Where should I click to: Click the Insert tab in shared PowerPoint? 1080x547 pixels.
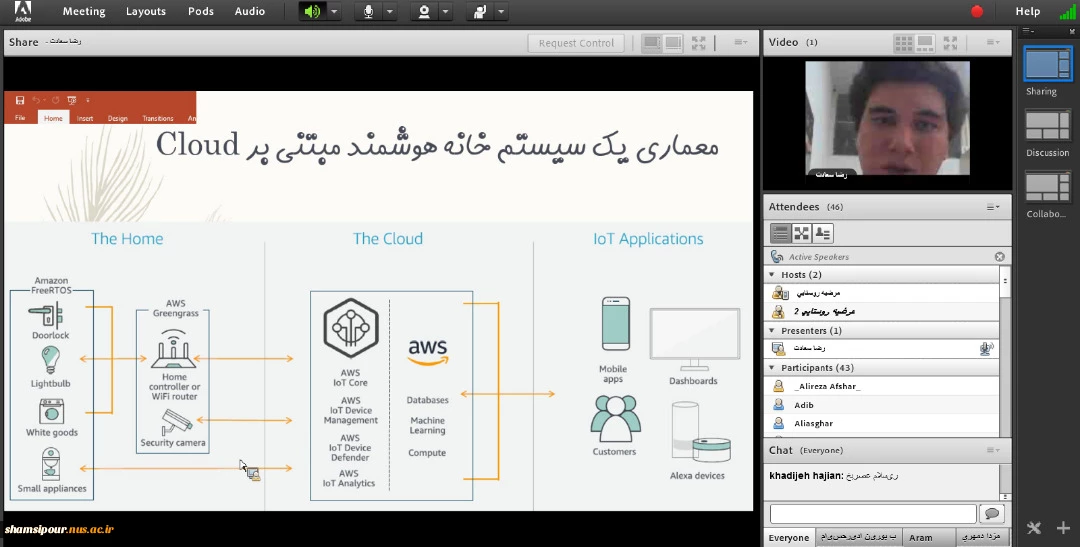coord(85,118)
